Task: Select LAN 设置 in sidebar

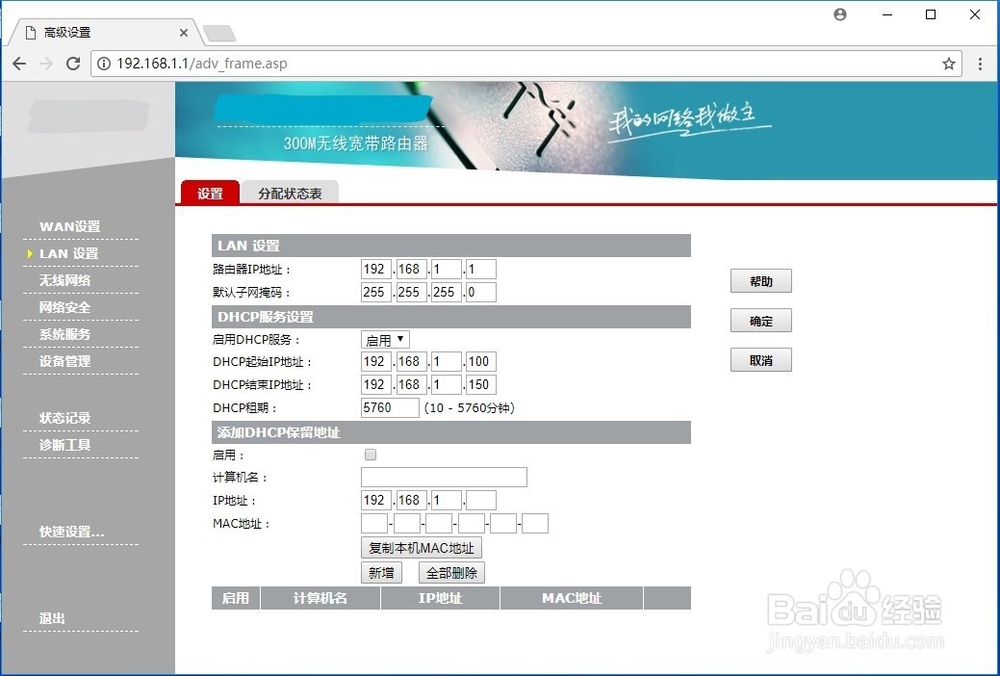Action: [69, 253]
